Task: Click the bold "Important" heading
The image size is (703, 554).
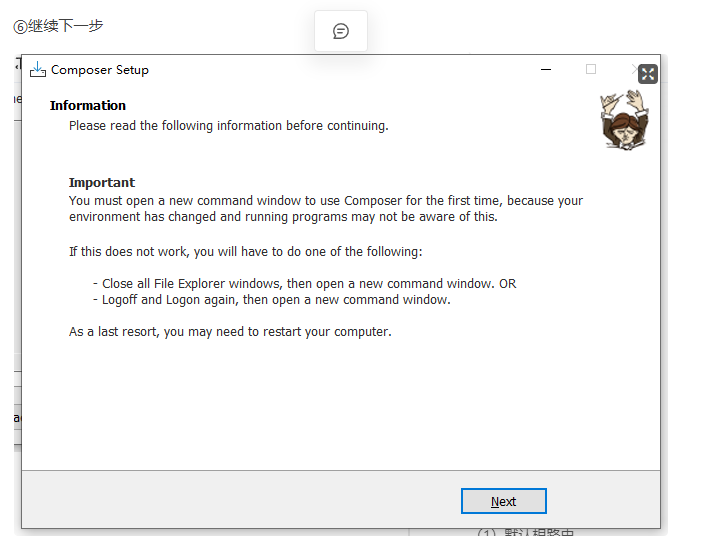Action: 101,182
